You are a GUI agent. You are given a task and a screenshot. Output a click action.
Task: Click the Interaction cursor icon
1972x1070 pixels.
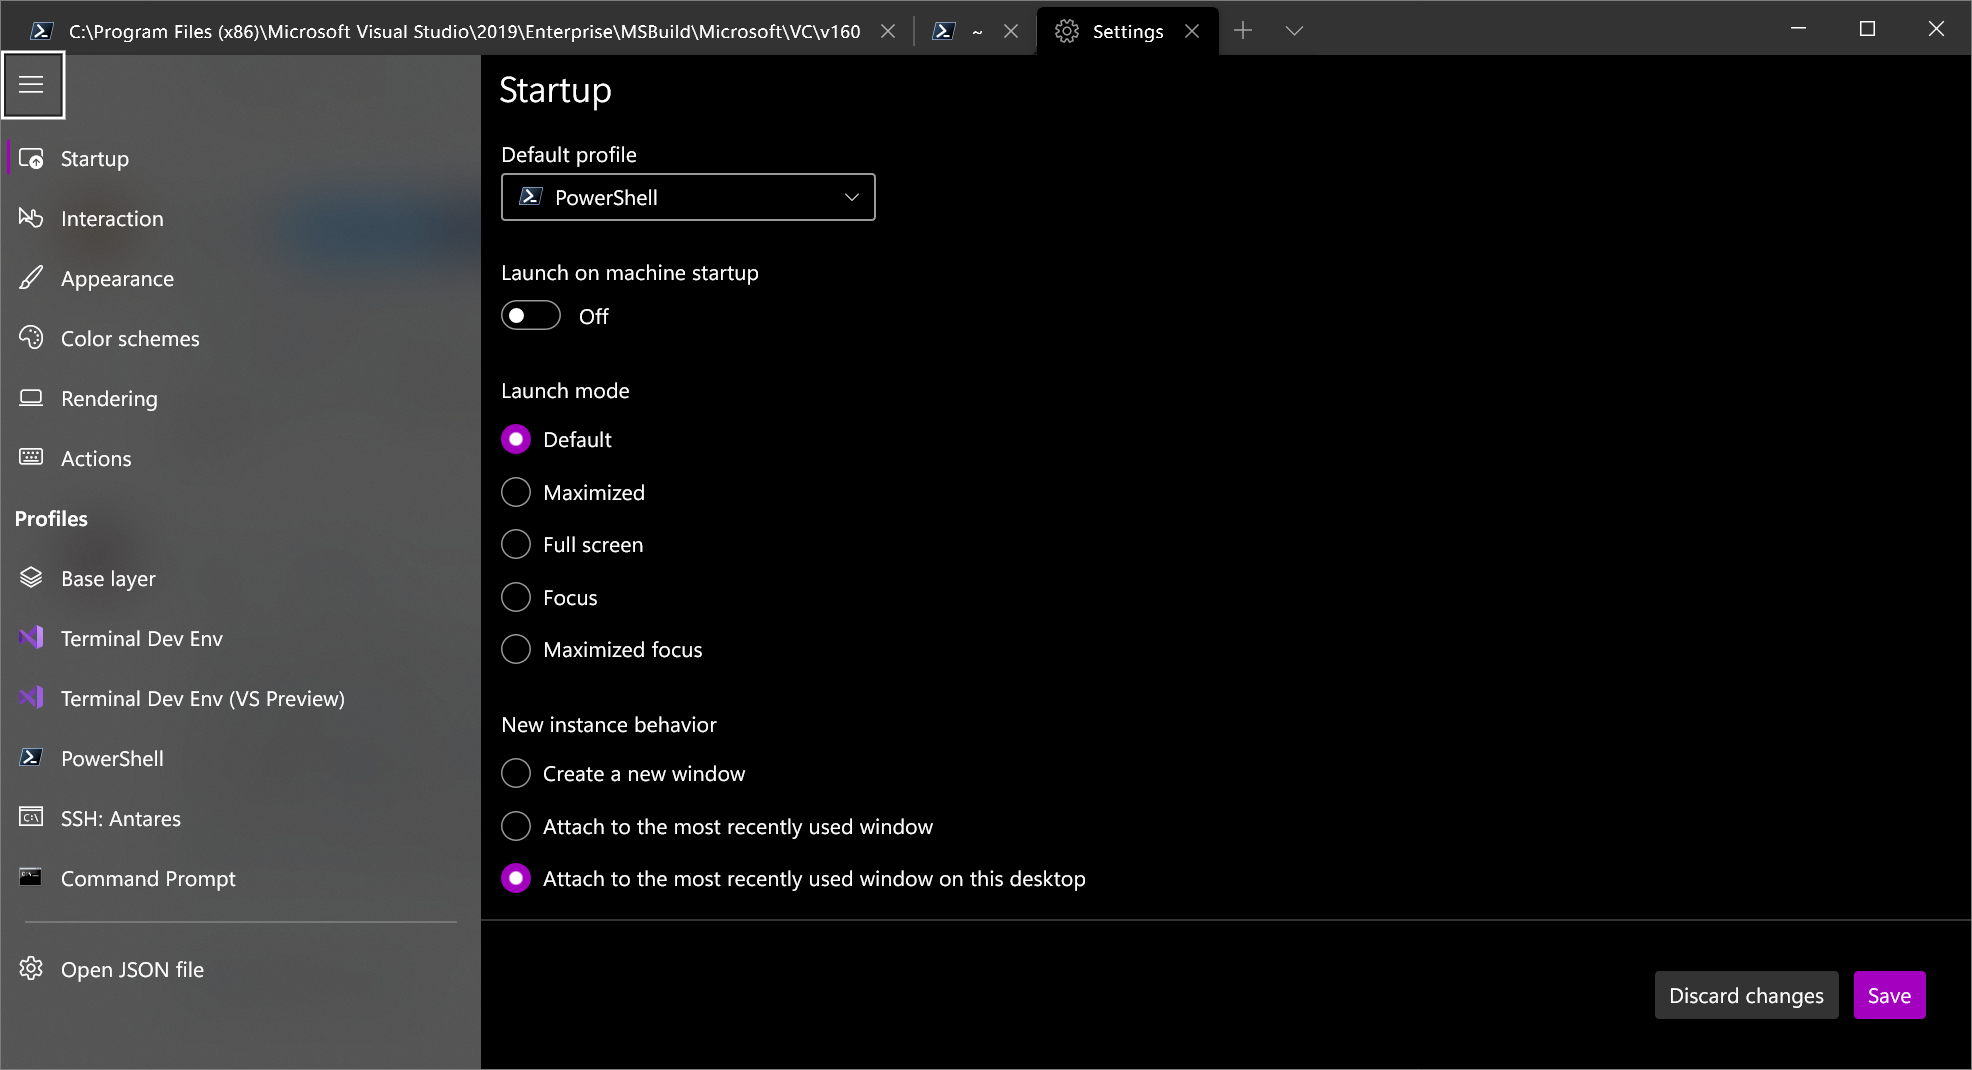pyautogui.click(x=31, y=218)
